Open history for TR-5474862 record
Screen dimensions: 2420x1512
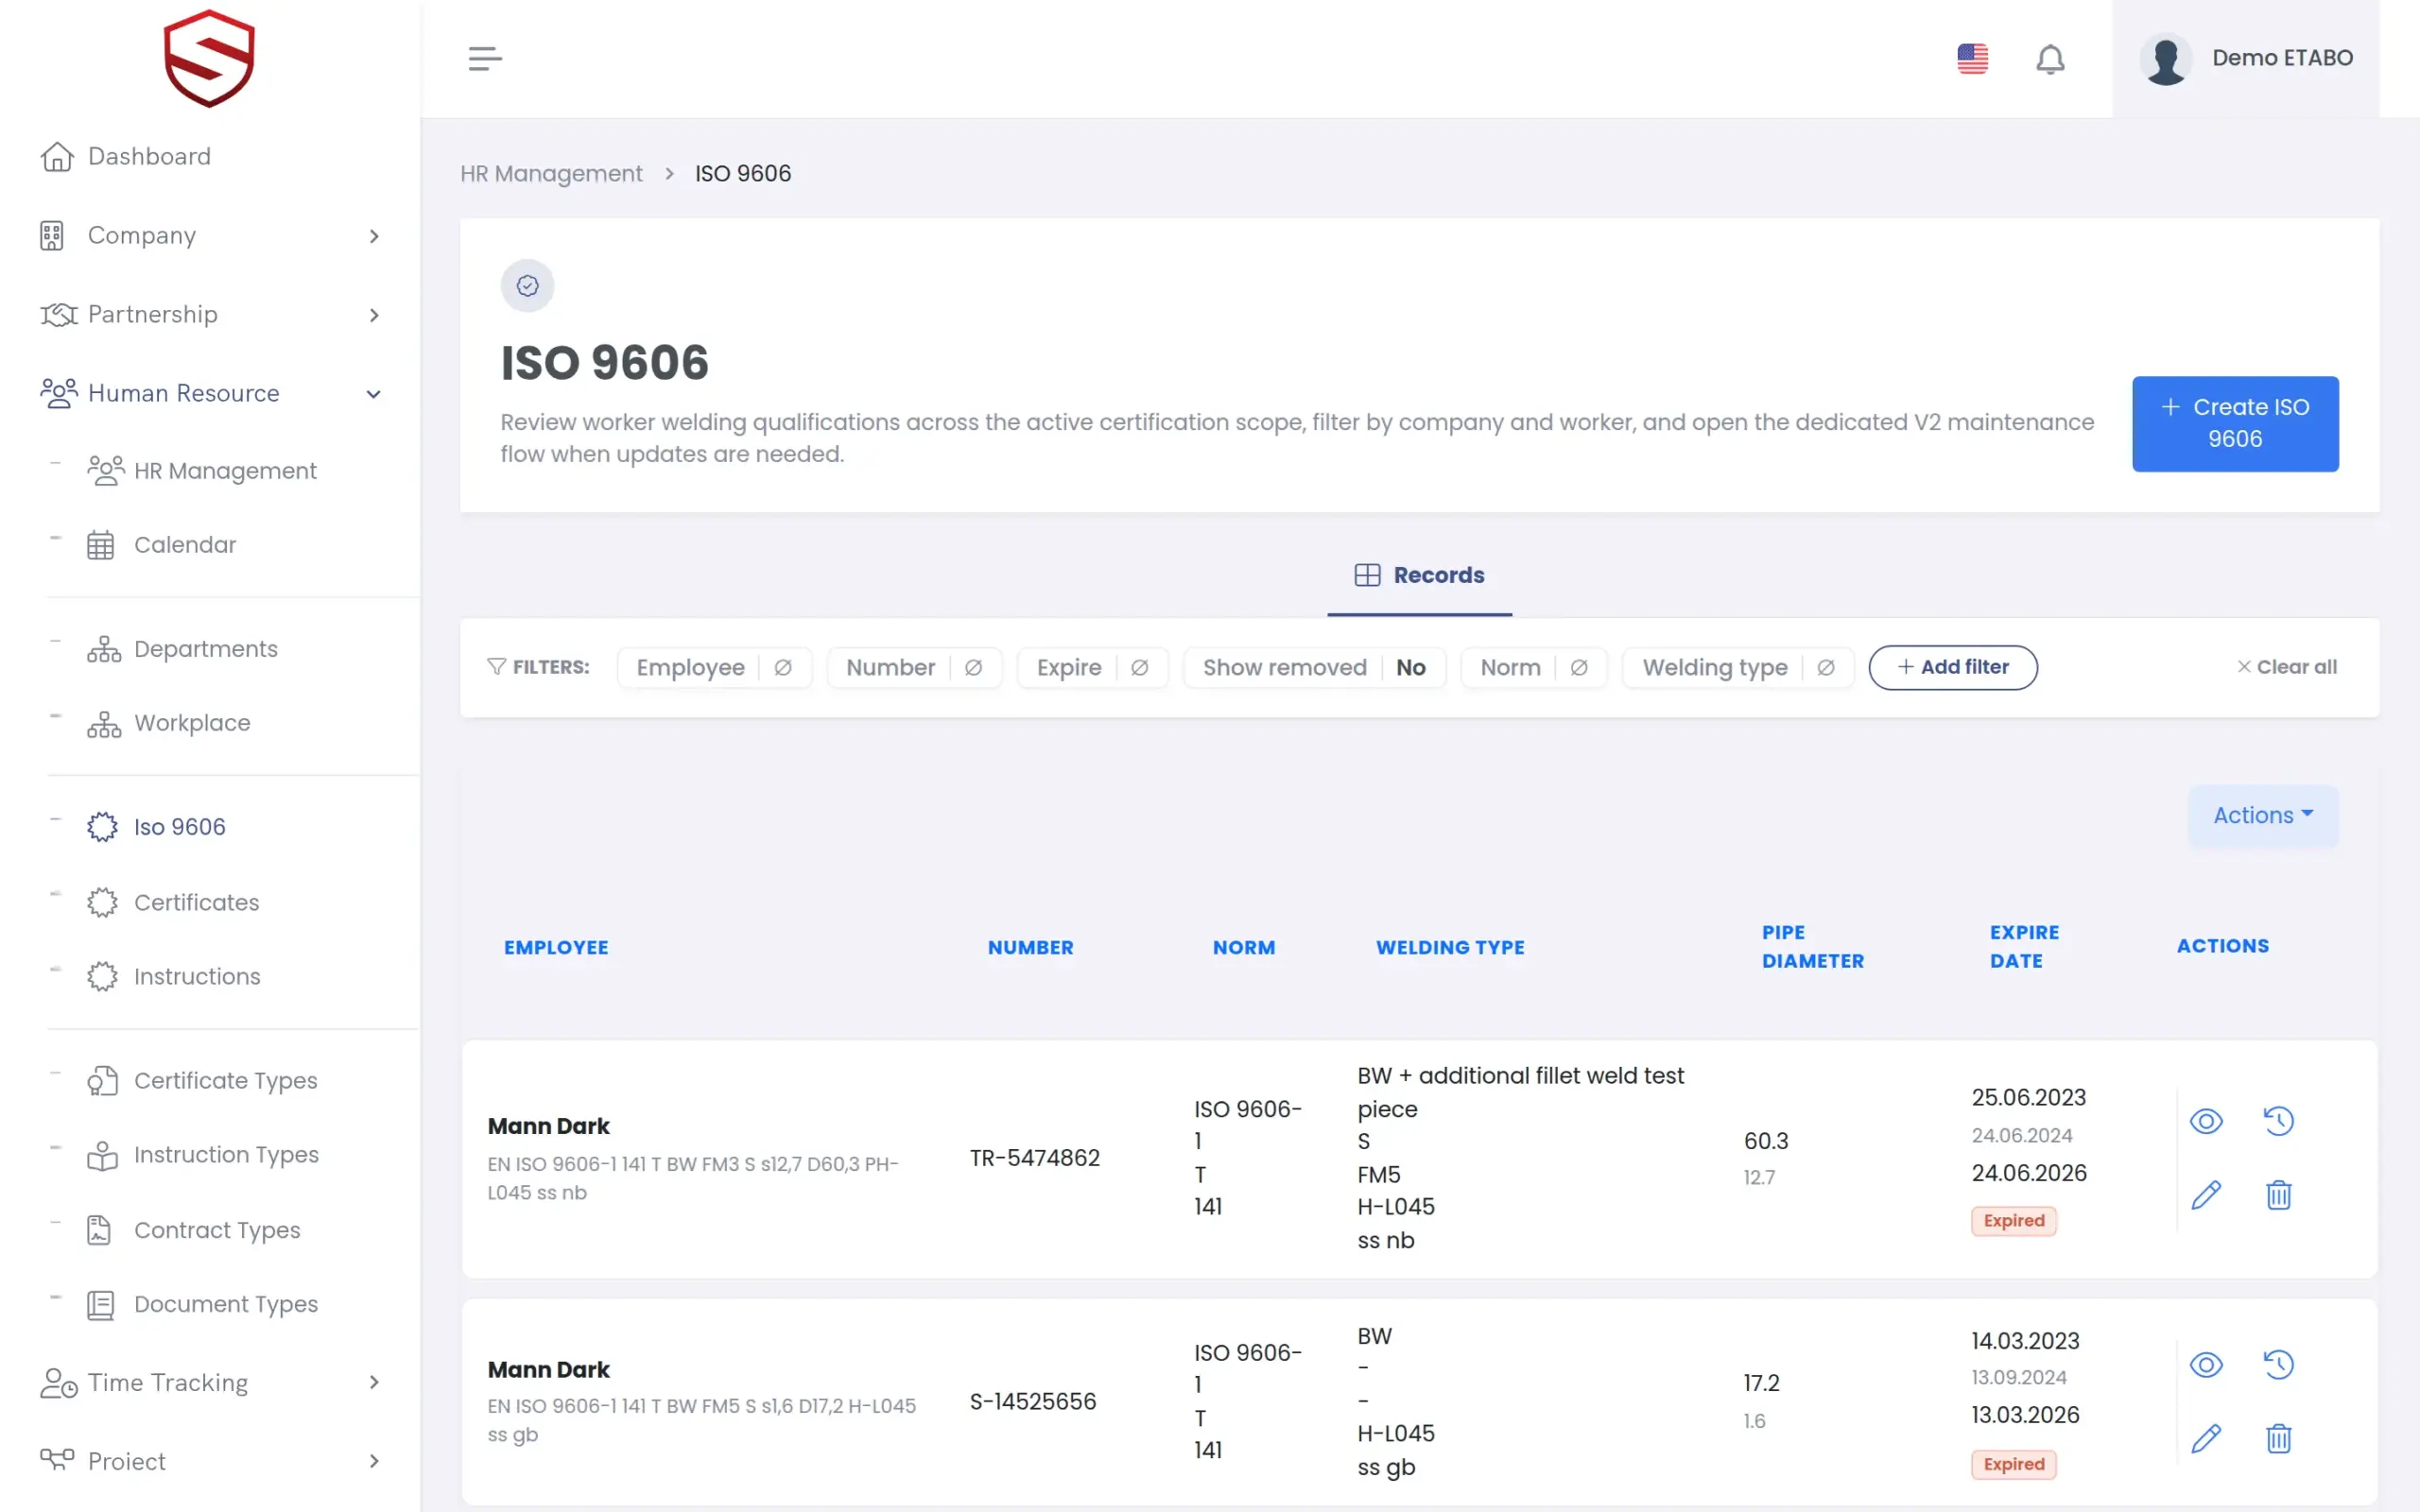[x=2278, y=1121]
